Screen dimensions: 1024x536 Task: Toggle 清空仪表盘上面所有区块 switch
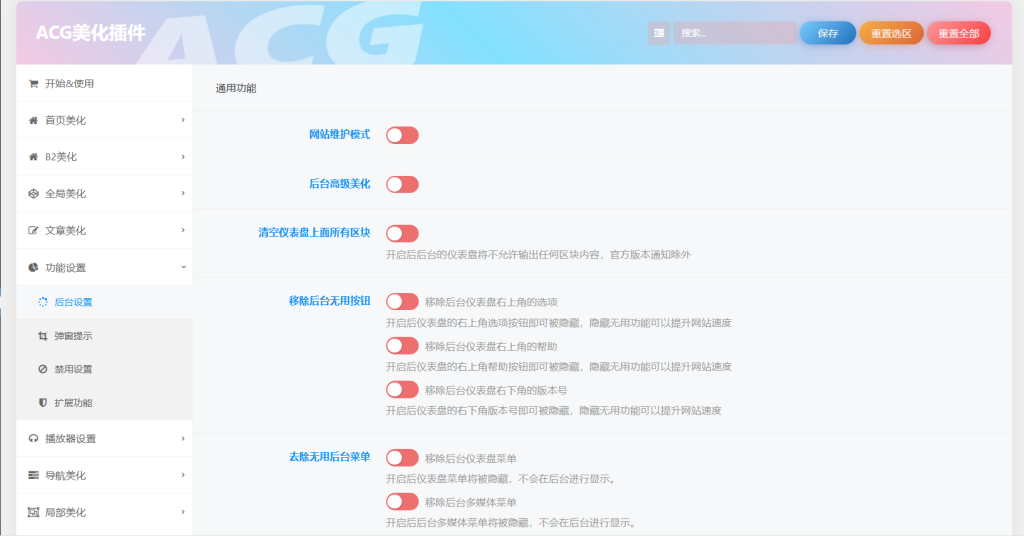[x=402, y=233]
